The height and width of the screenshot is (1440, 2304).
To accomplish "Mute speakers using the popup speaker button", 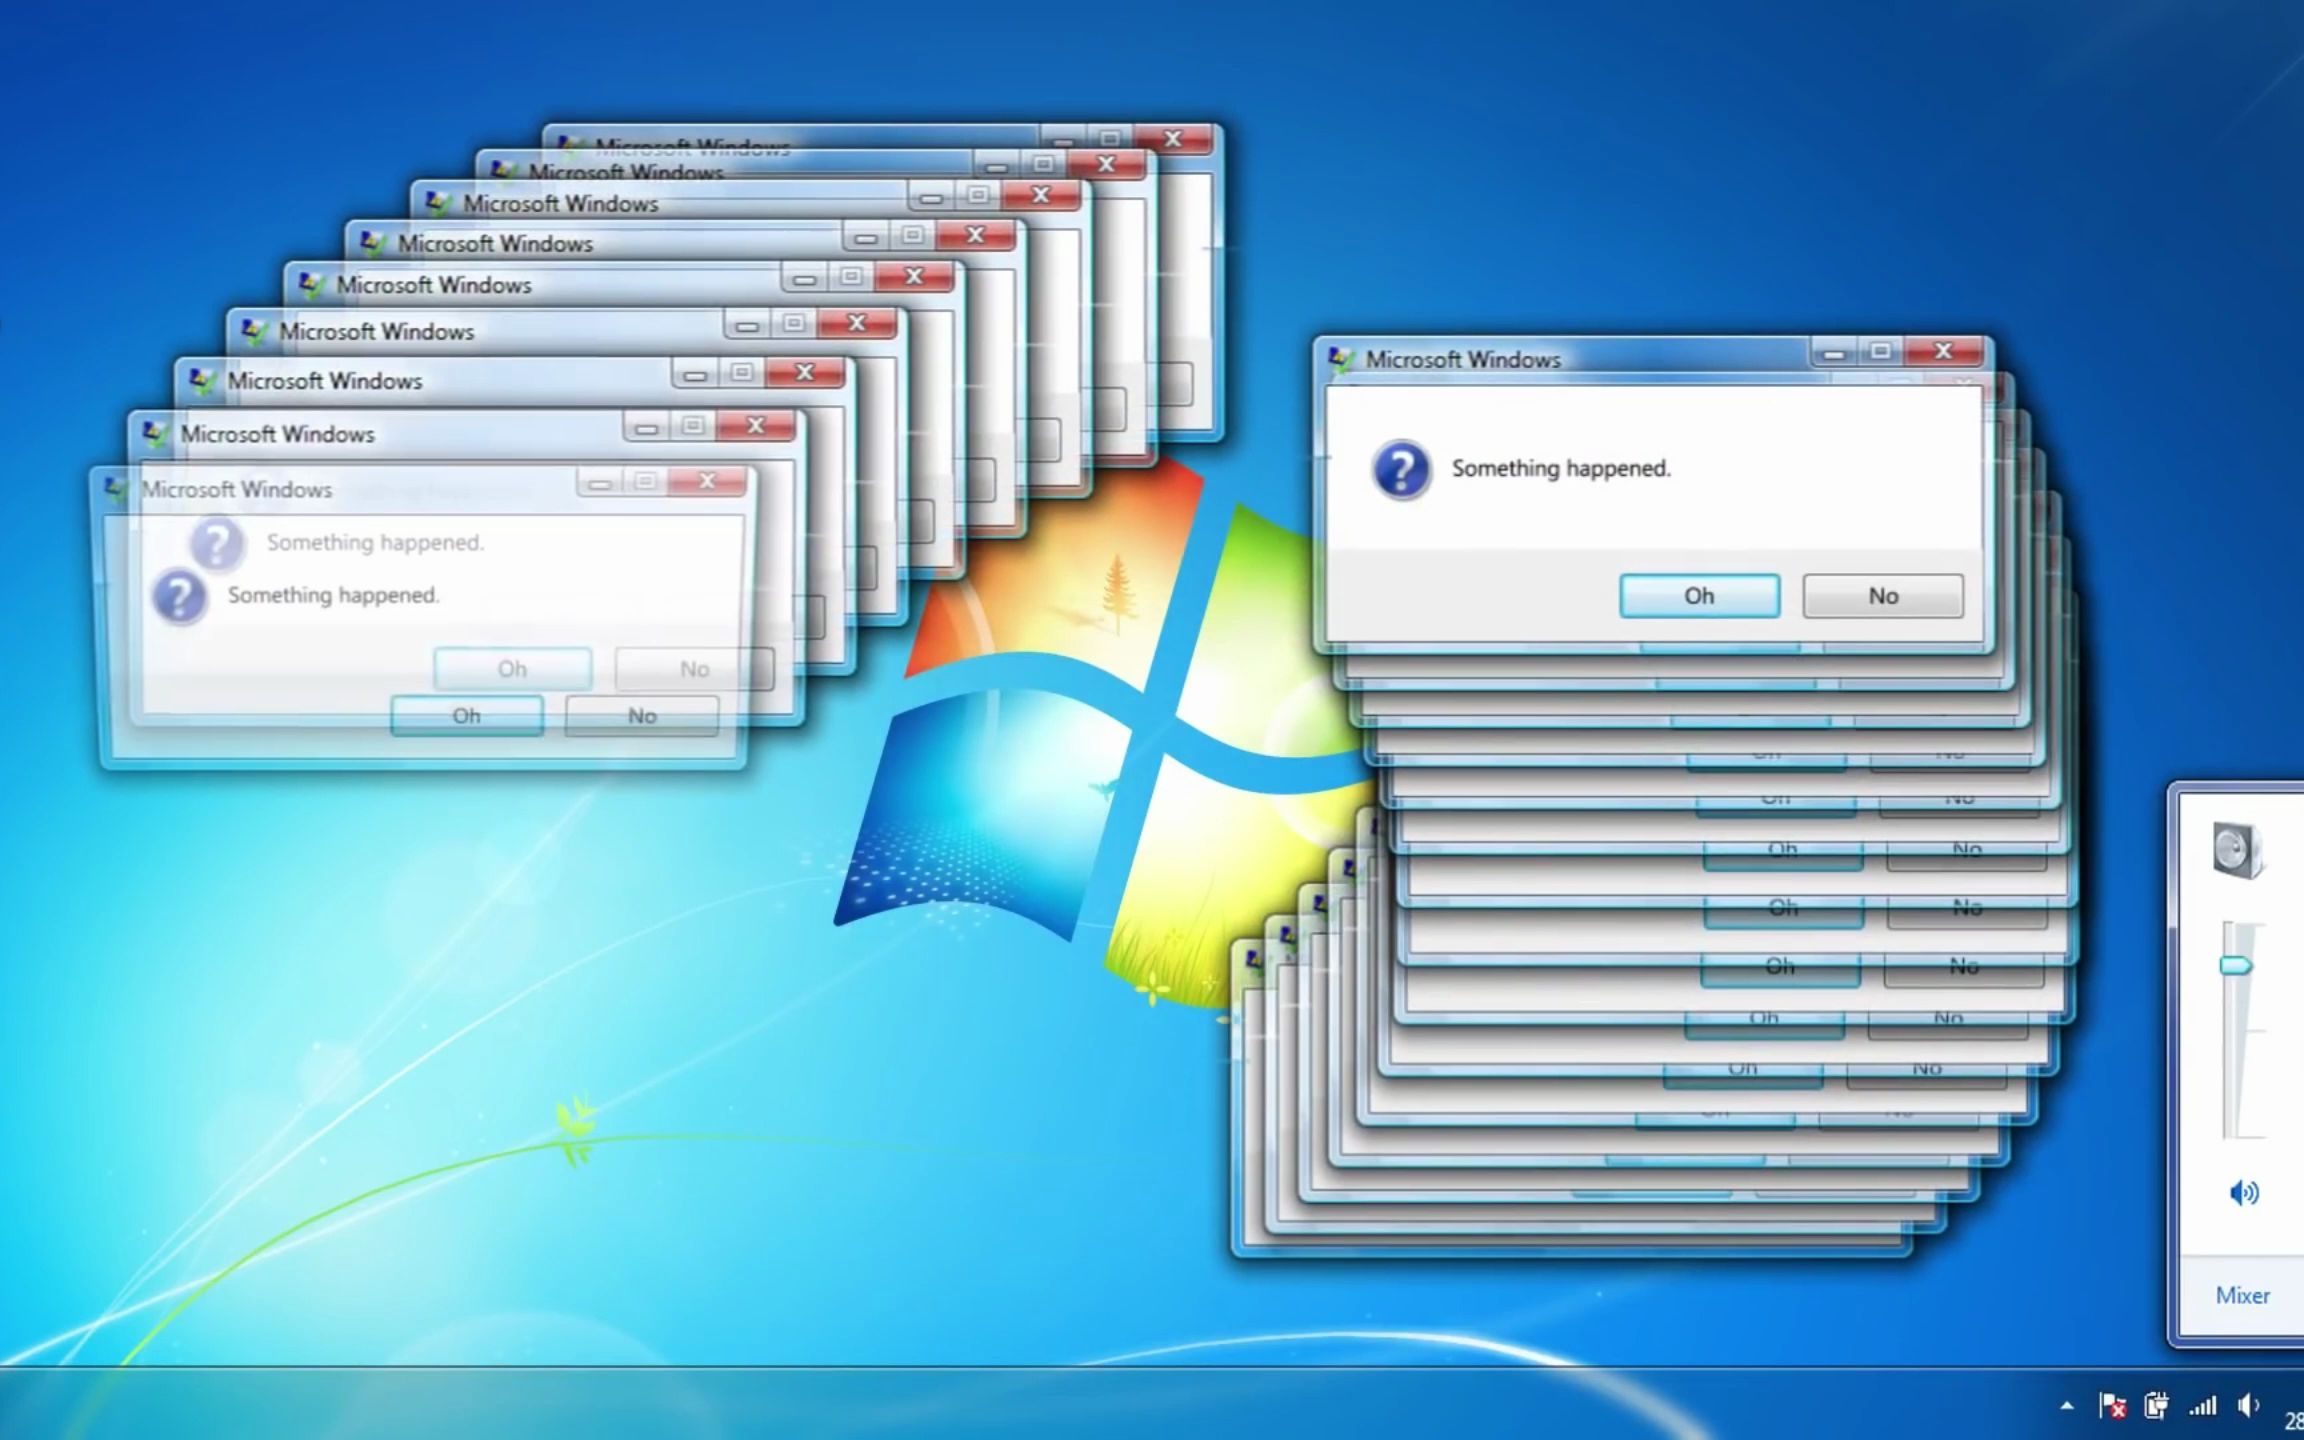I will pos(2243,1192).
